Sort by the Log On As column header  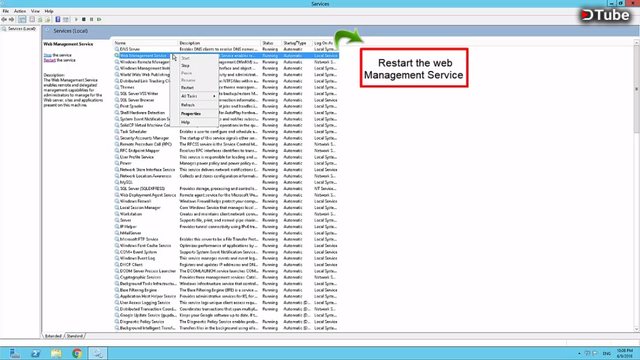tap(325, 43)
